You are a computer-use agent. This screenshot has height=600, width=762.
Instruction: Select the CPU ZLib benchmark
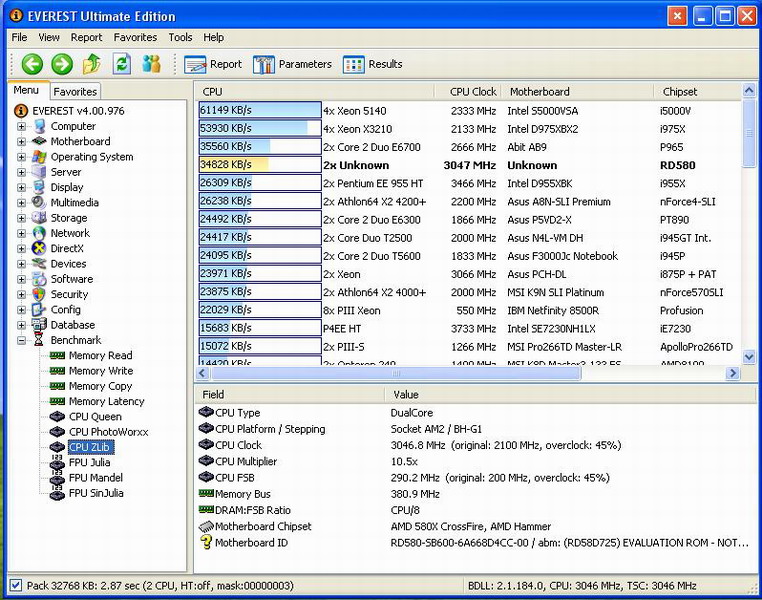point(90,447)
